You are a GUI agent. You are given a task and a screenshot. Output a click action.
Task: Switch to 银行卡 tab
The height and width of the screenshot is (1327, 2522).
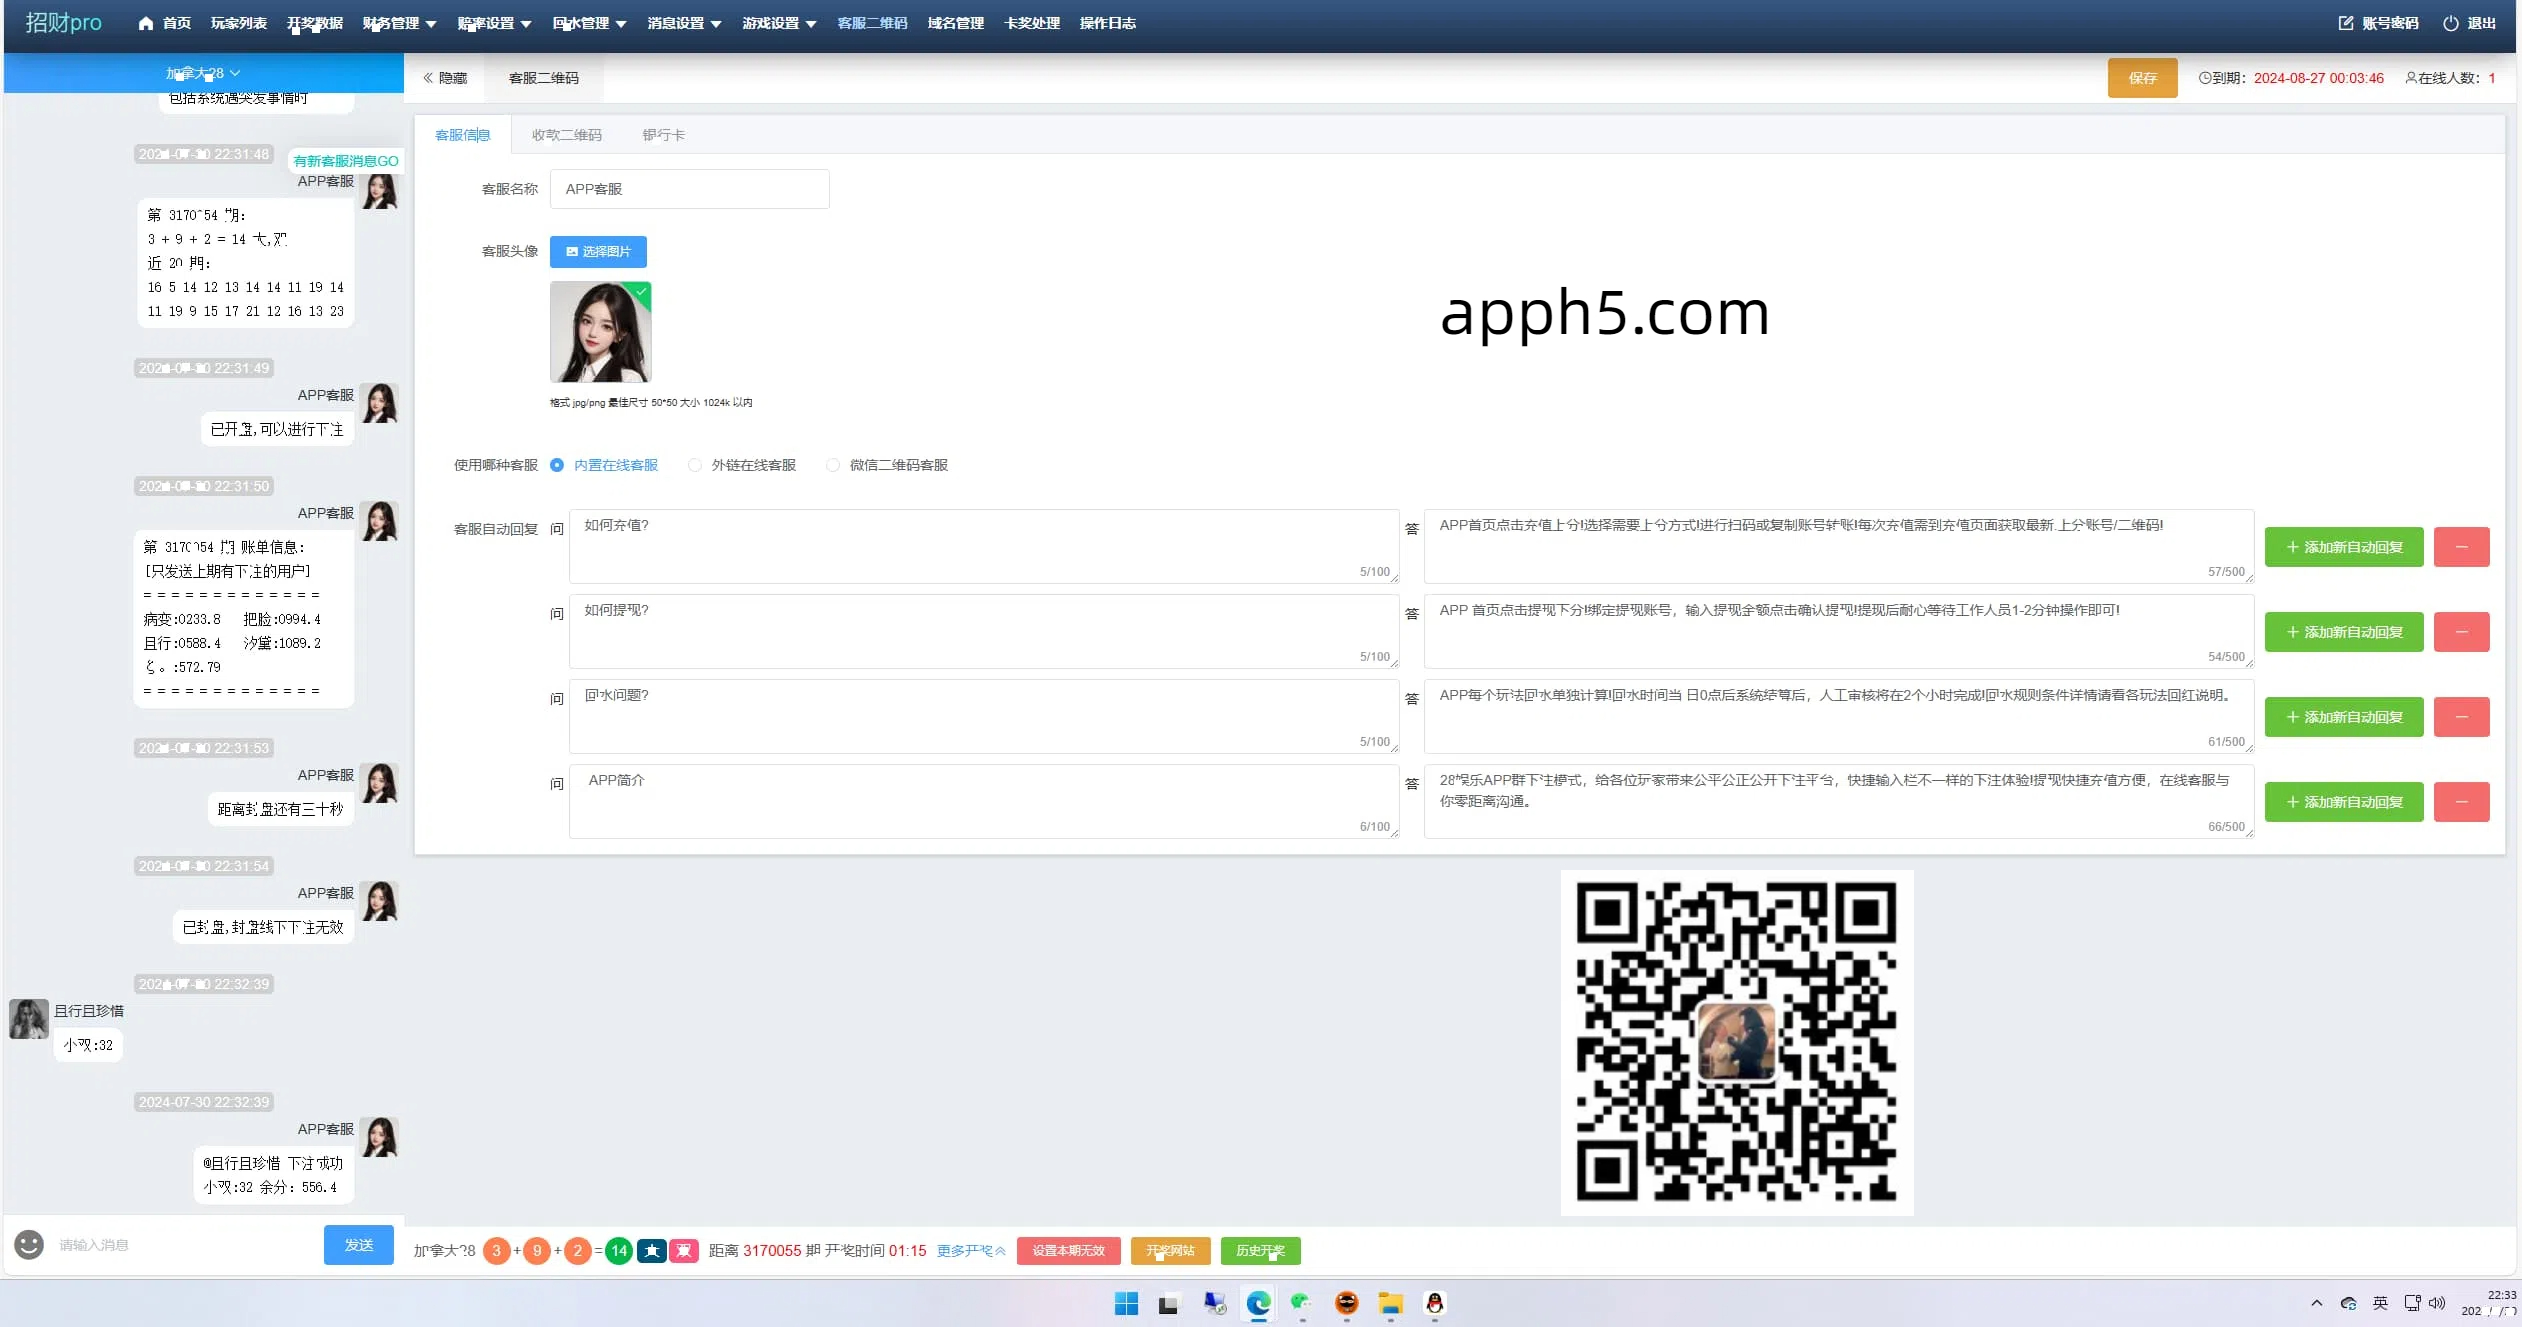pyautogui.click(x=664, y=135)
